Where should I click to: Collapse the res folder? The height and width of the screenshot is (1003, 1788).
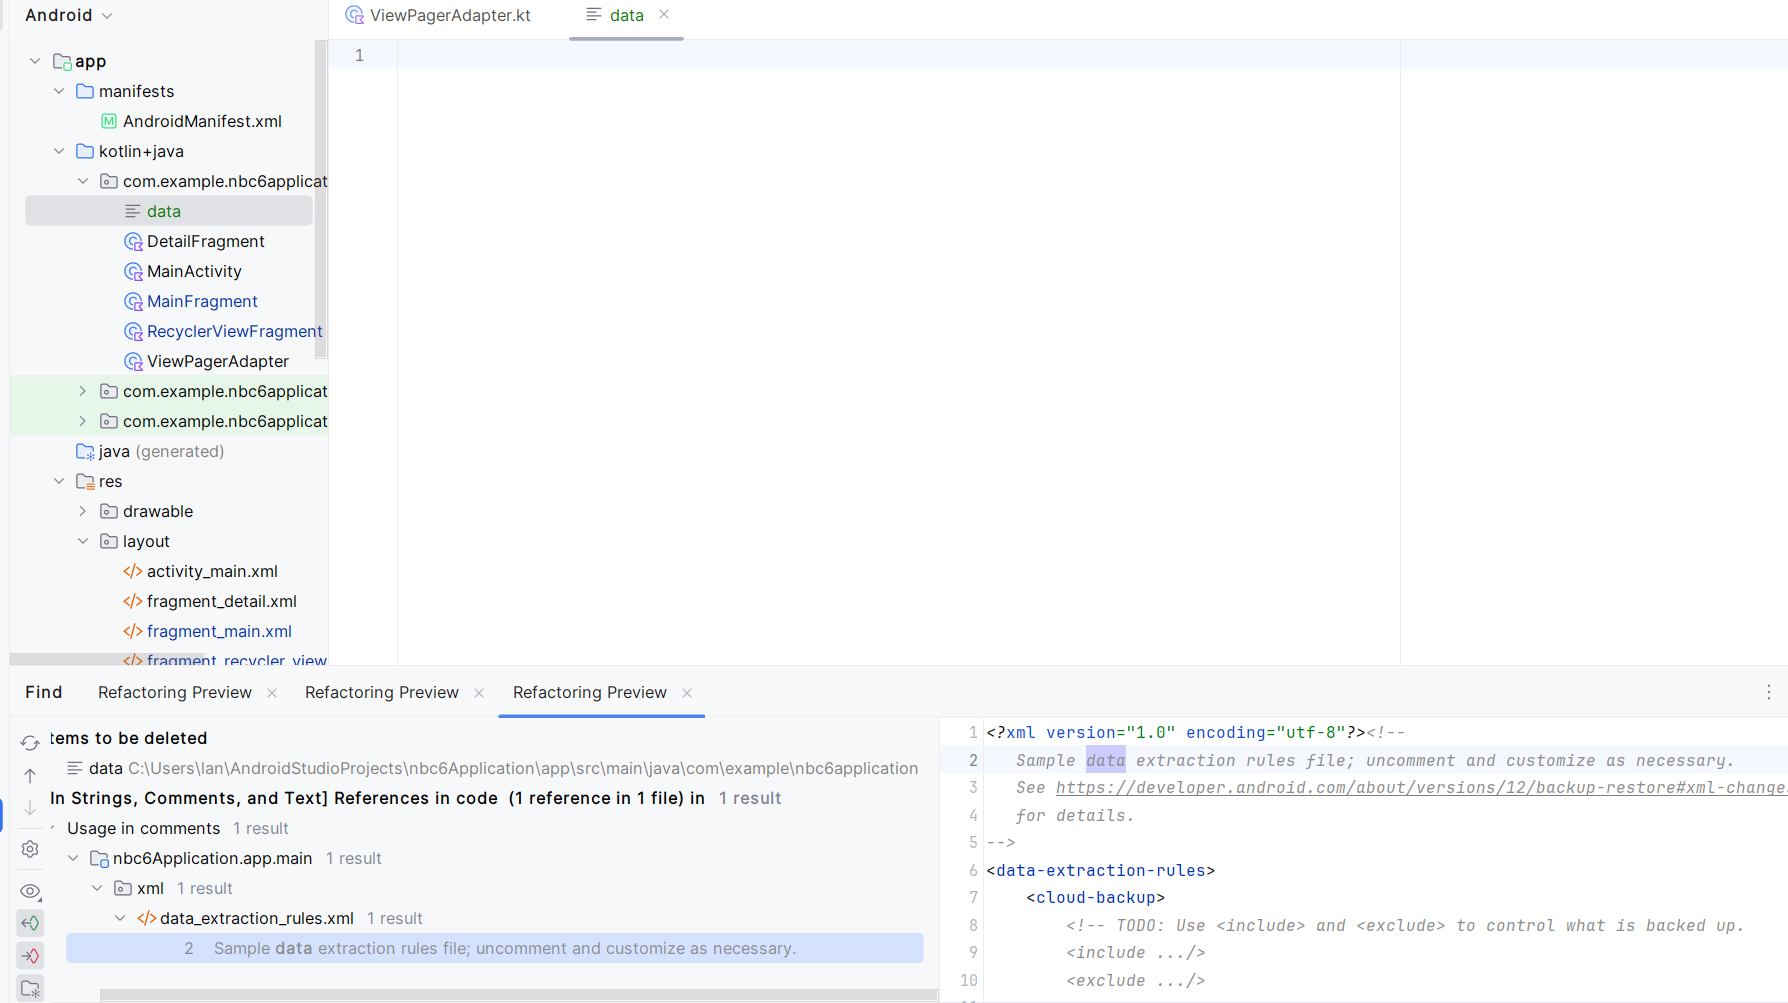(x=59, y=482)
